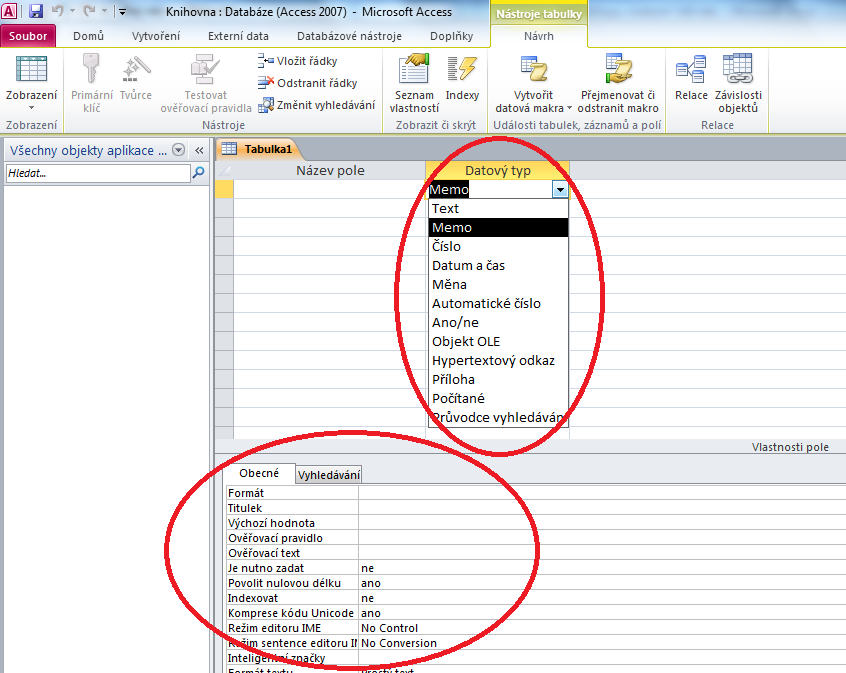Open the Undo history dropdown arrow
This screenshot has height=673, width=846.
(72, 11)
